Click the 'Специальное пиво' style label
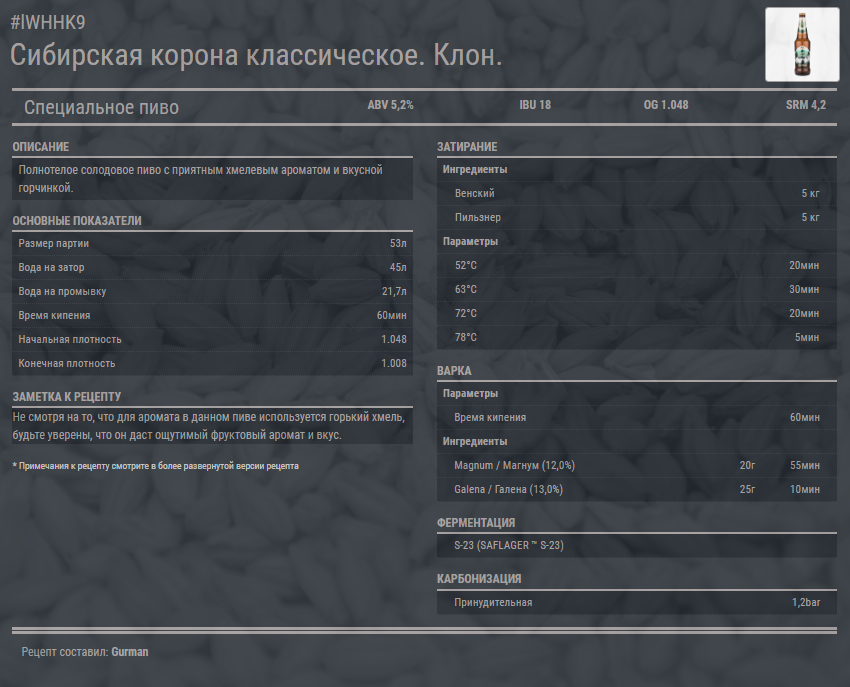 101,107
